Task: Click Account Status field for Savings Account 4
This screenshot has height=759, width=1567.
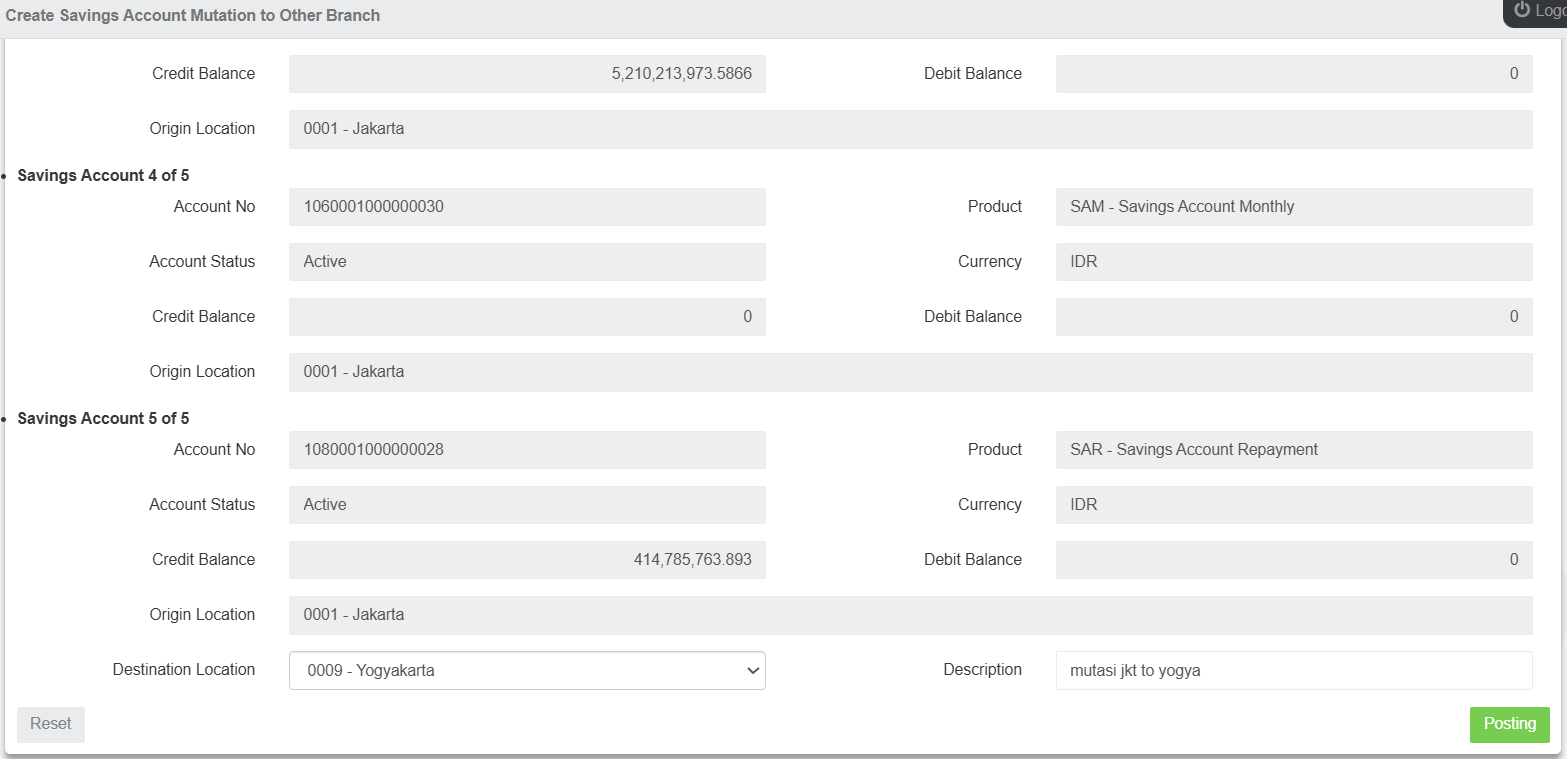Action: [527, 262]
